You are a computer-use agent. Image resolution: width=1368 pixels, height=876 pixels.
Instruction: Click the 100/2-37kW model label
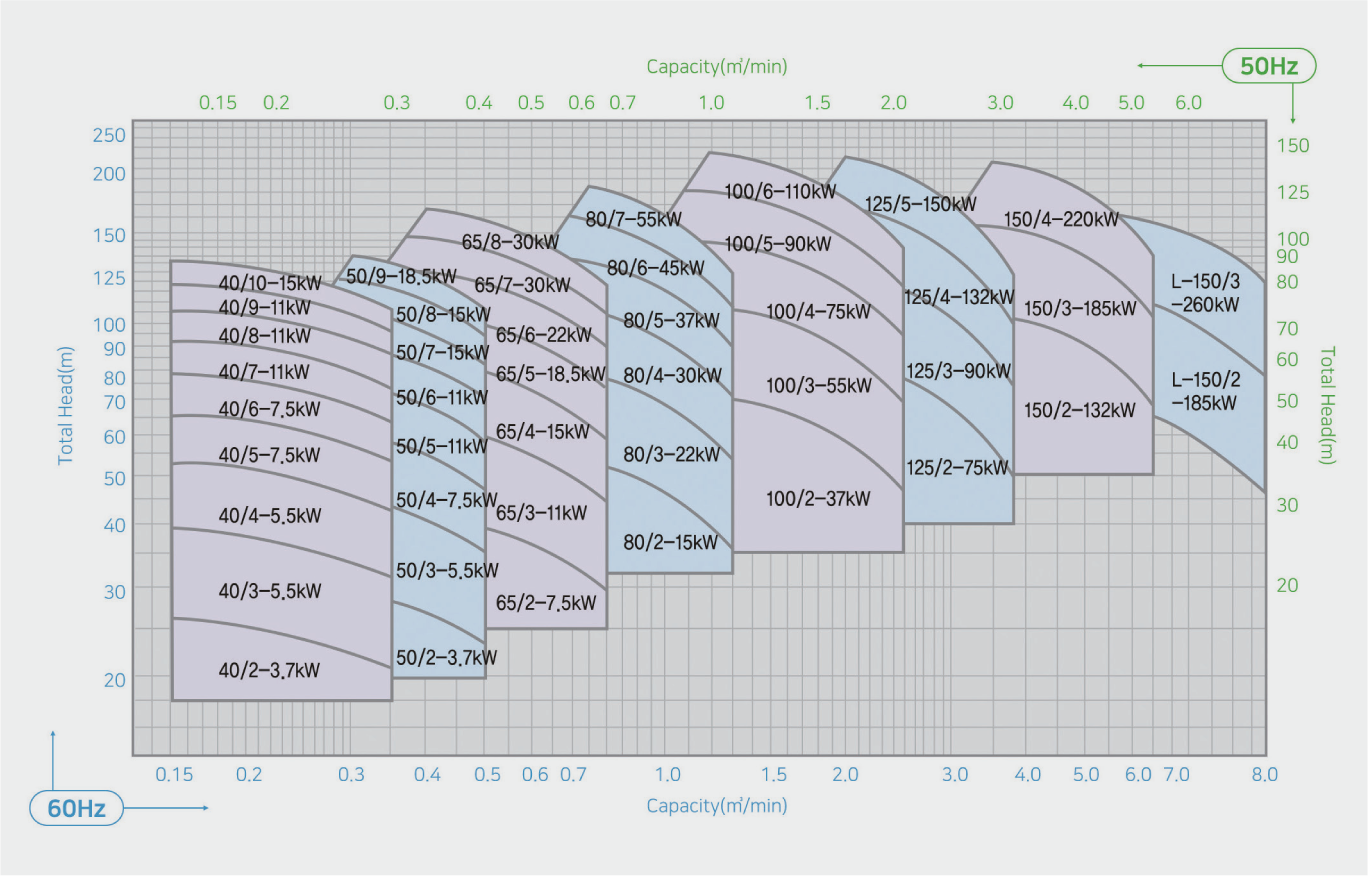(x=818, y=499)
